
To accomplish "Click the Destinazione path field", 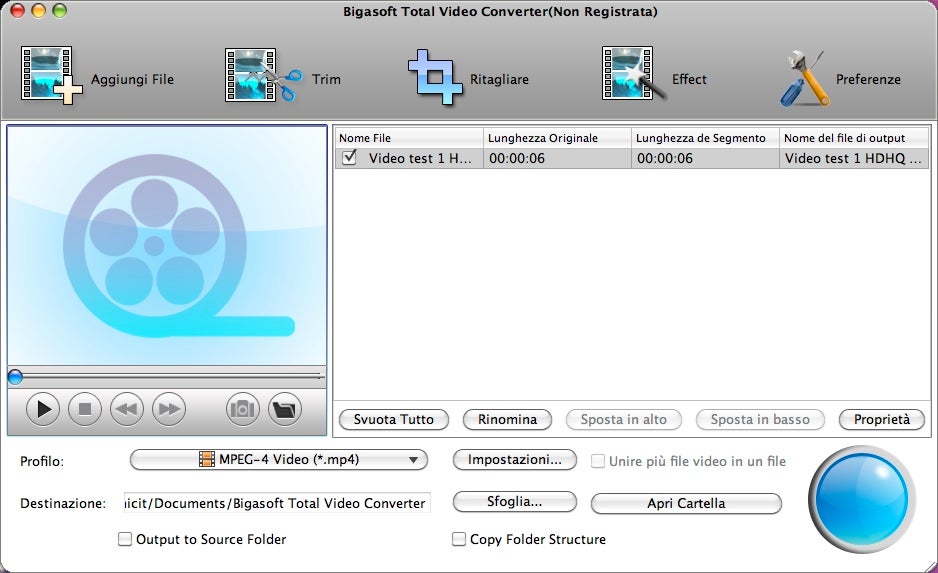I will point(277,503).
